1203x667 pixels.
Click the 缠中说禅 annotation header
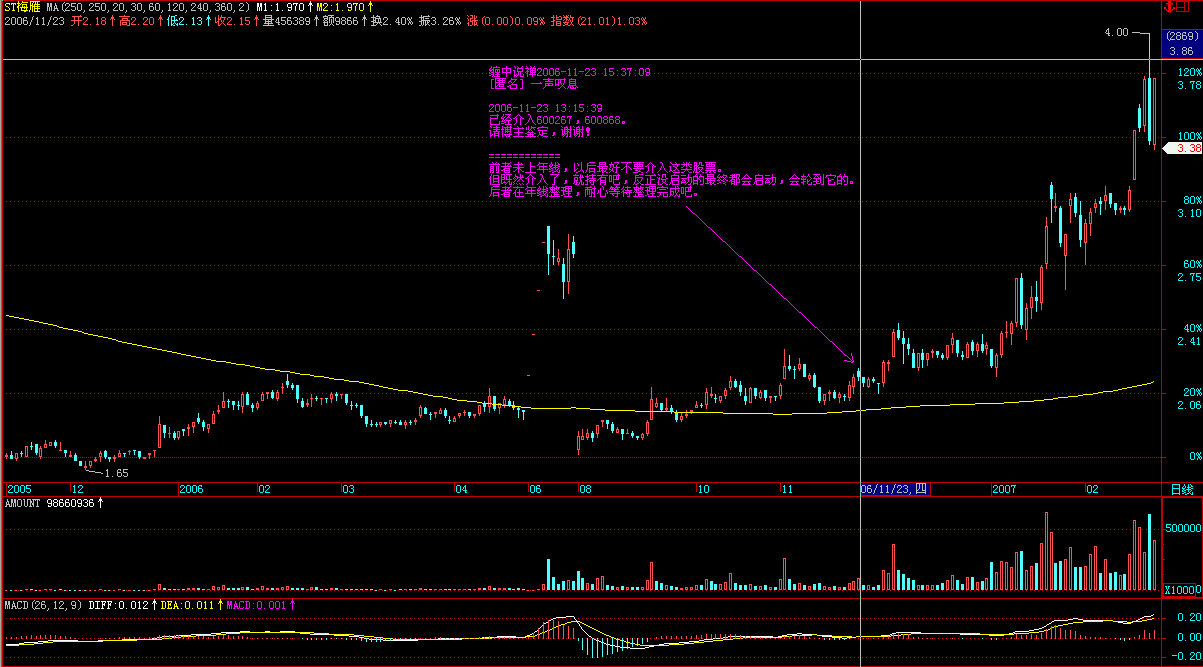pos(511,72)
